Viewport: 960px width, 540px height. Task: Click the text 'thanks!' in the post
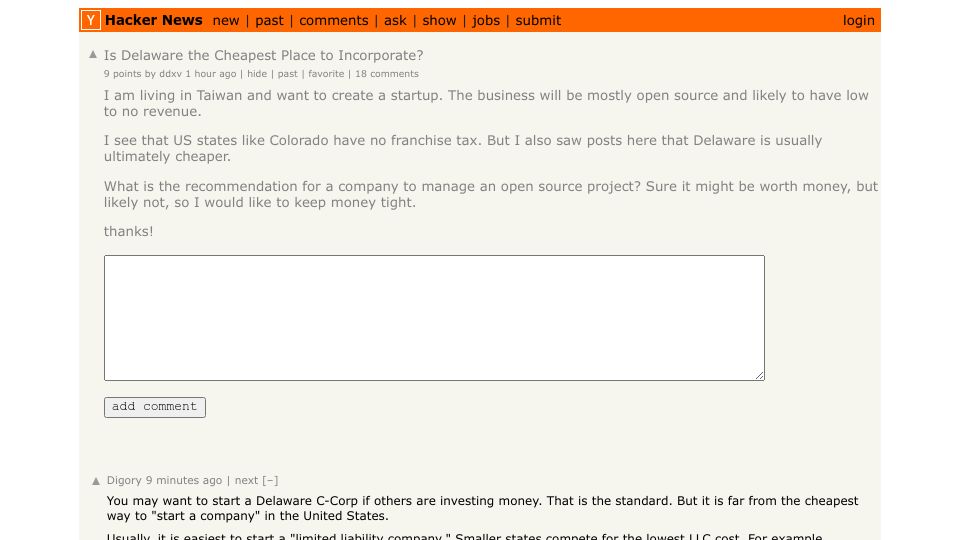(x=129, y=231)
